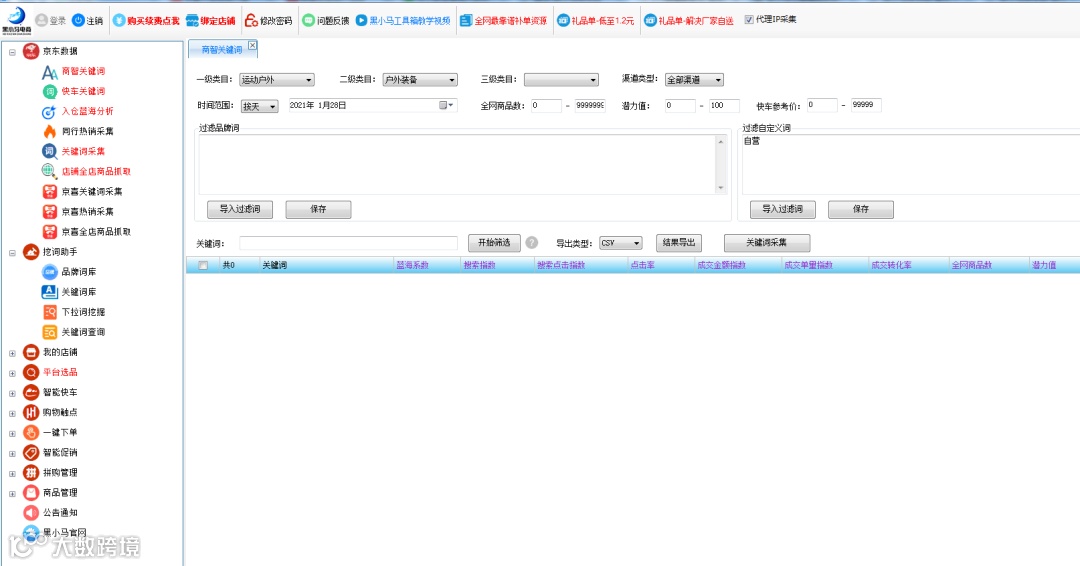Expand the 购物触点 tree node
Screen dimensions: 1080x566
click(12, 413)
